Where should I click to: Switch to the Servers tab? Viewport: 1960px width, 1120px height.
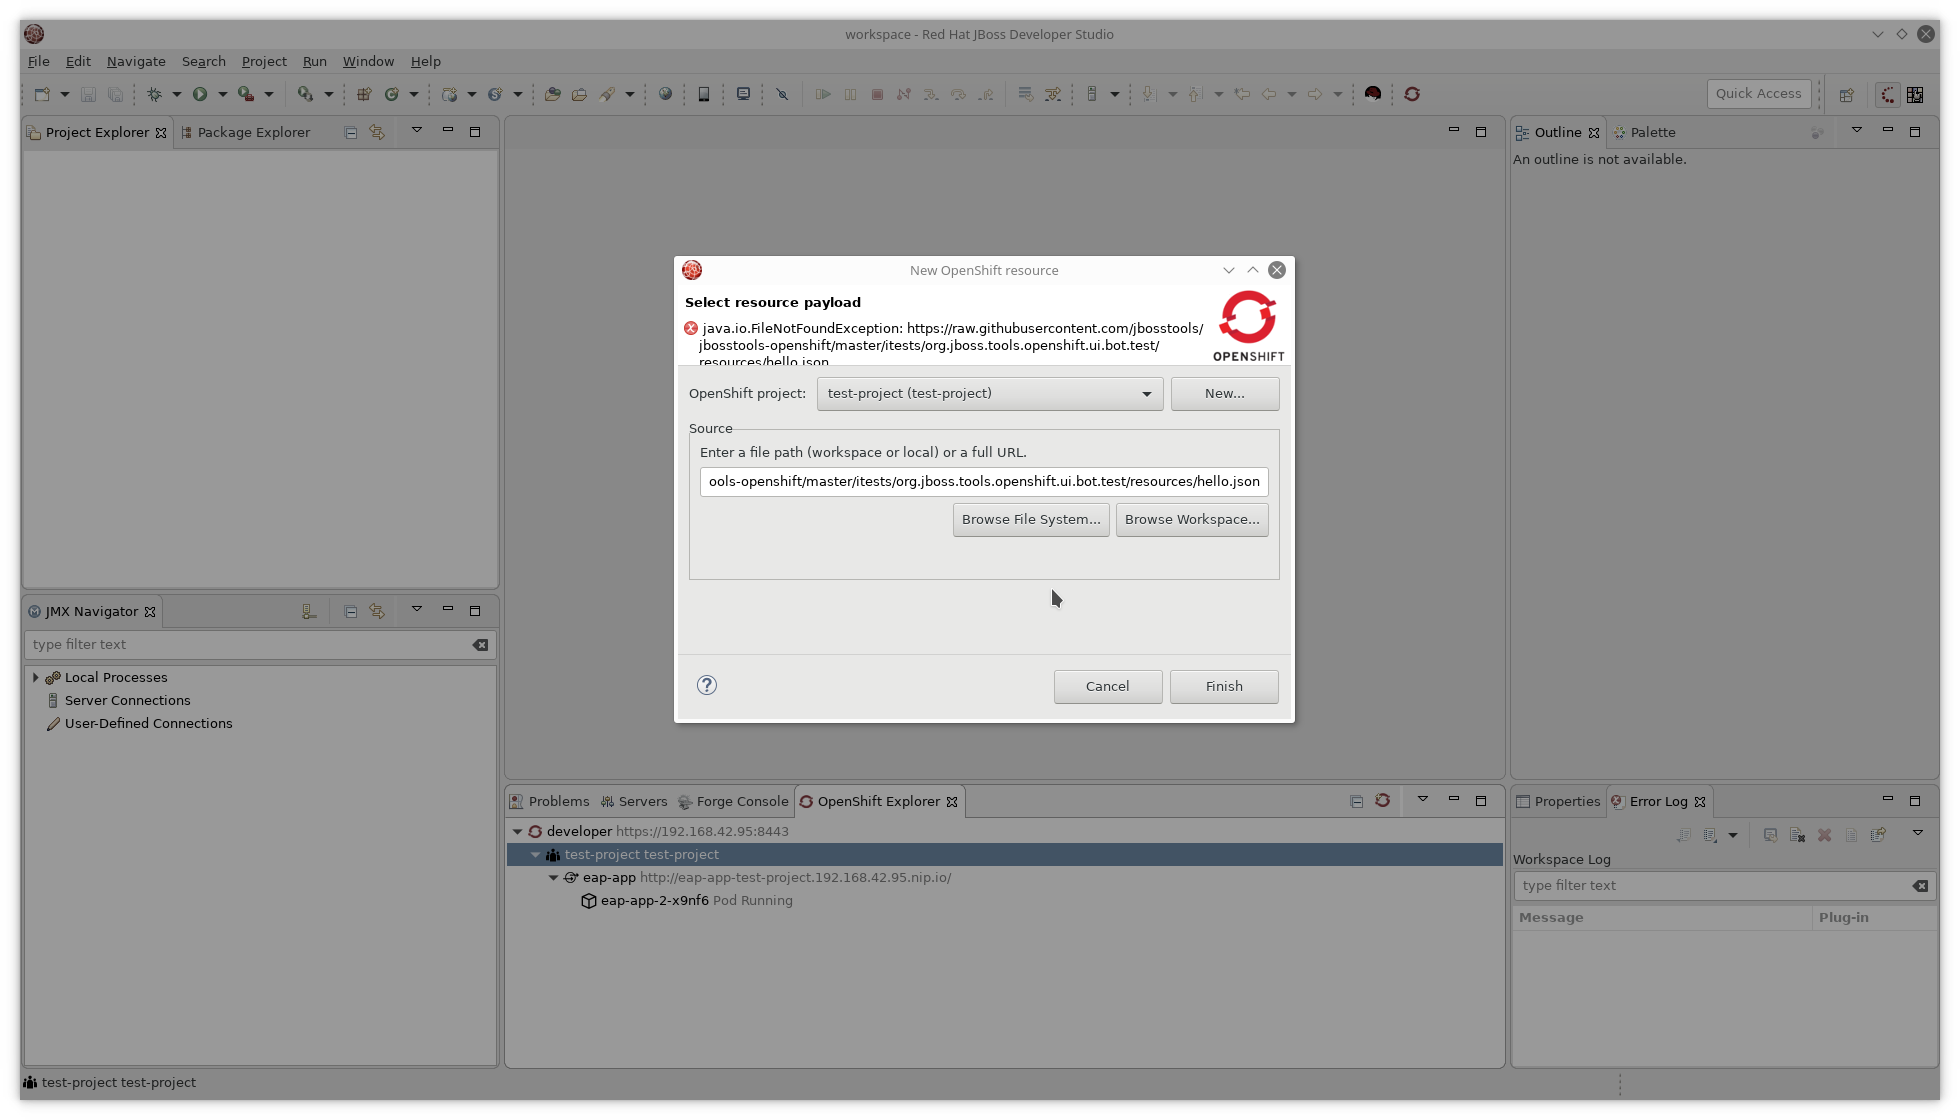tap(634, 802)
